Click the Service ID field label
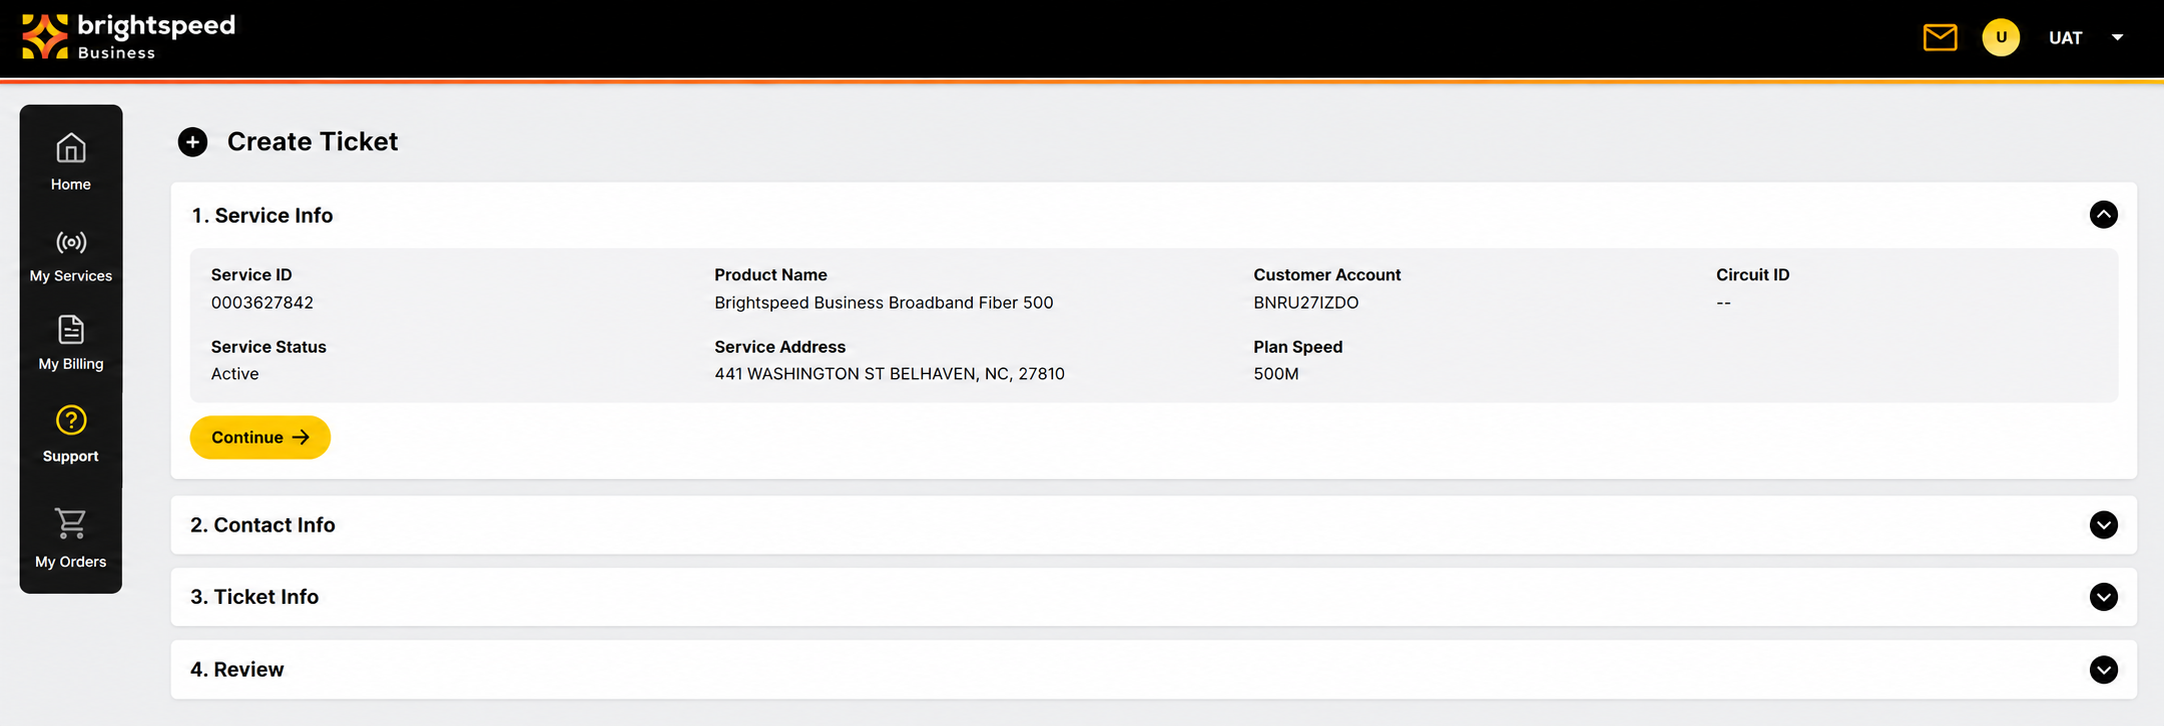 coord(251,275)
